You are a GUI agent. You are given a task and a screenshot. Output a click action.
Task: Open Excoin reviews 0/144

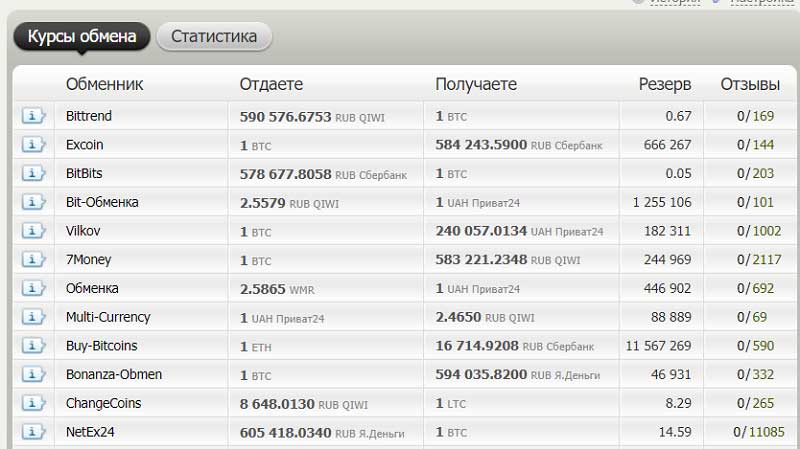(755, 144)
